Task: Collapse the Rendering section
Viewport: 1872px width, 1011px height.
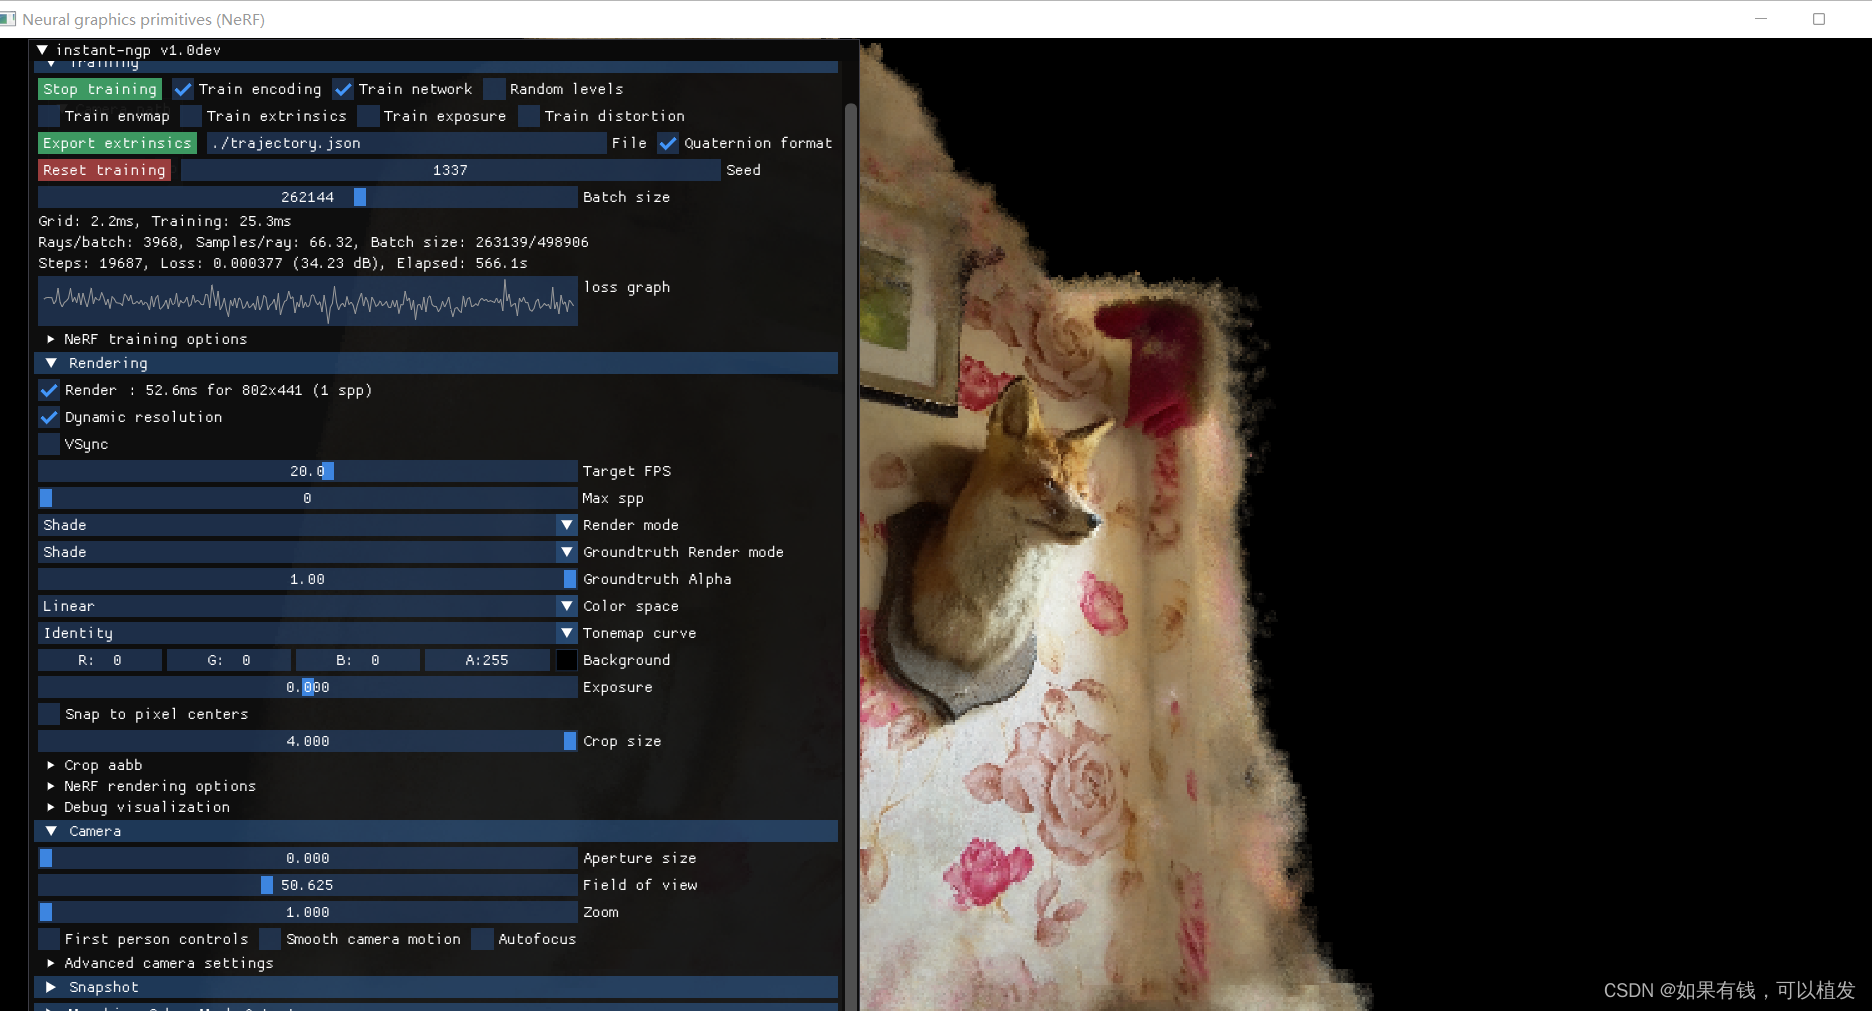Action: [436, 363]
